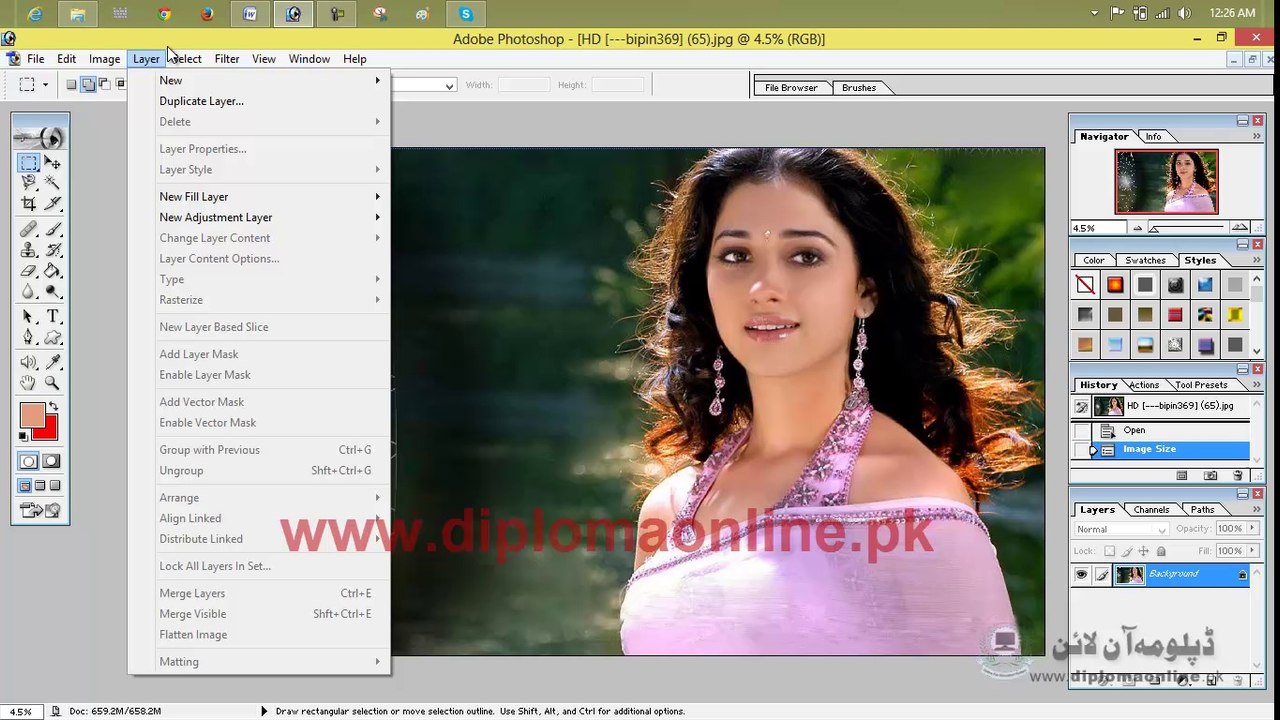Switch to the Channels tab
Screen dimensions: 1280x720
[x=1151, y=510]
